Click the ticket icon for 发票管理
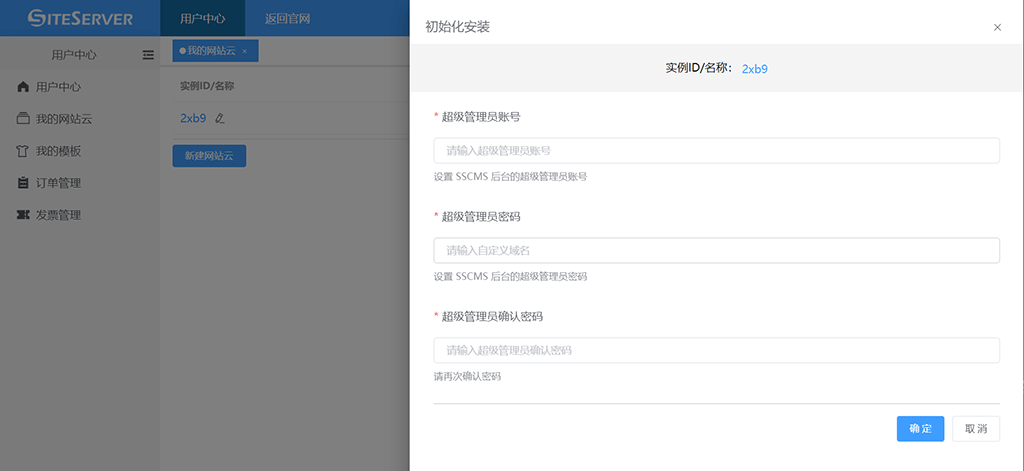 [x=23, y=215]
